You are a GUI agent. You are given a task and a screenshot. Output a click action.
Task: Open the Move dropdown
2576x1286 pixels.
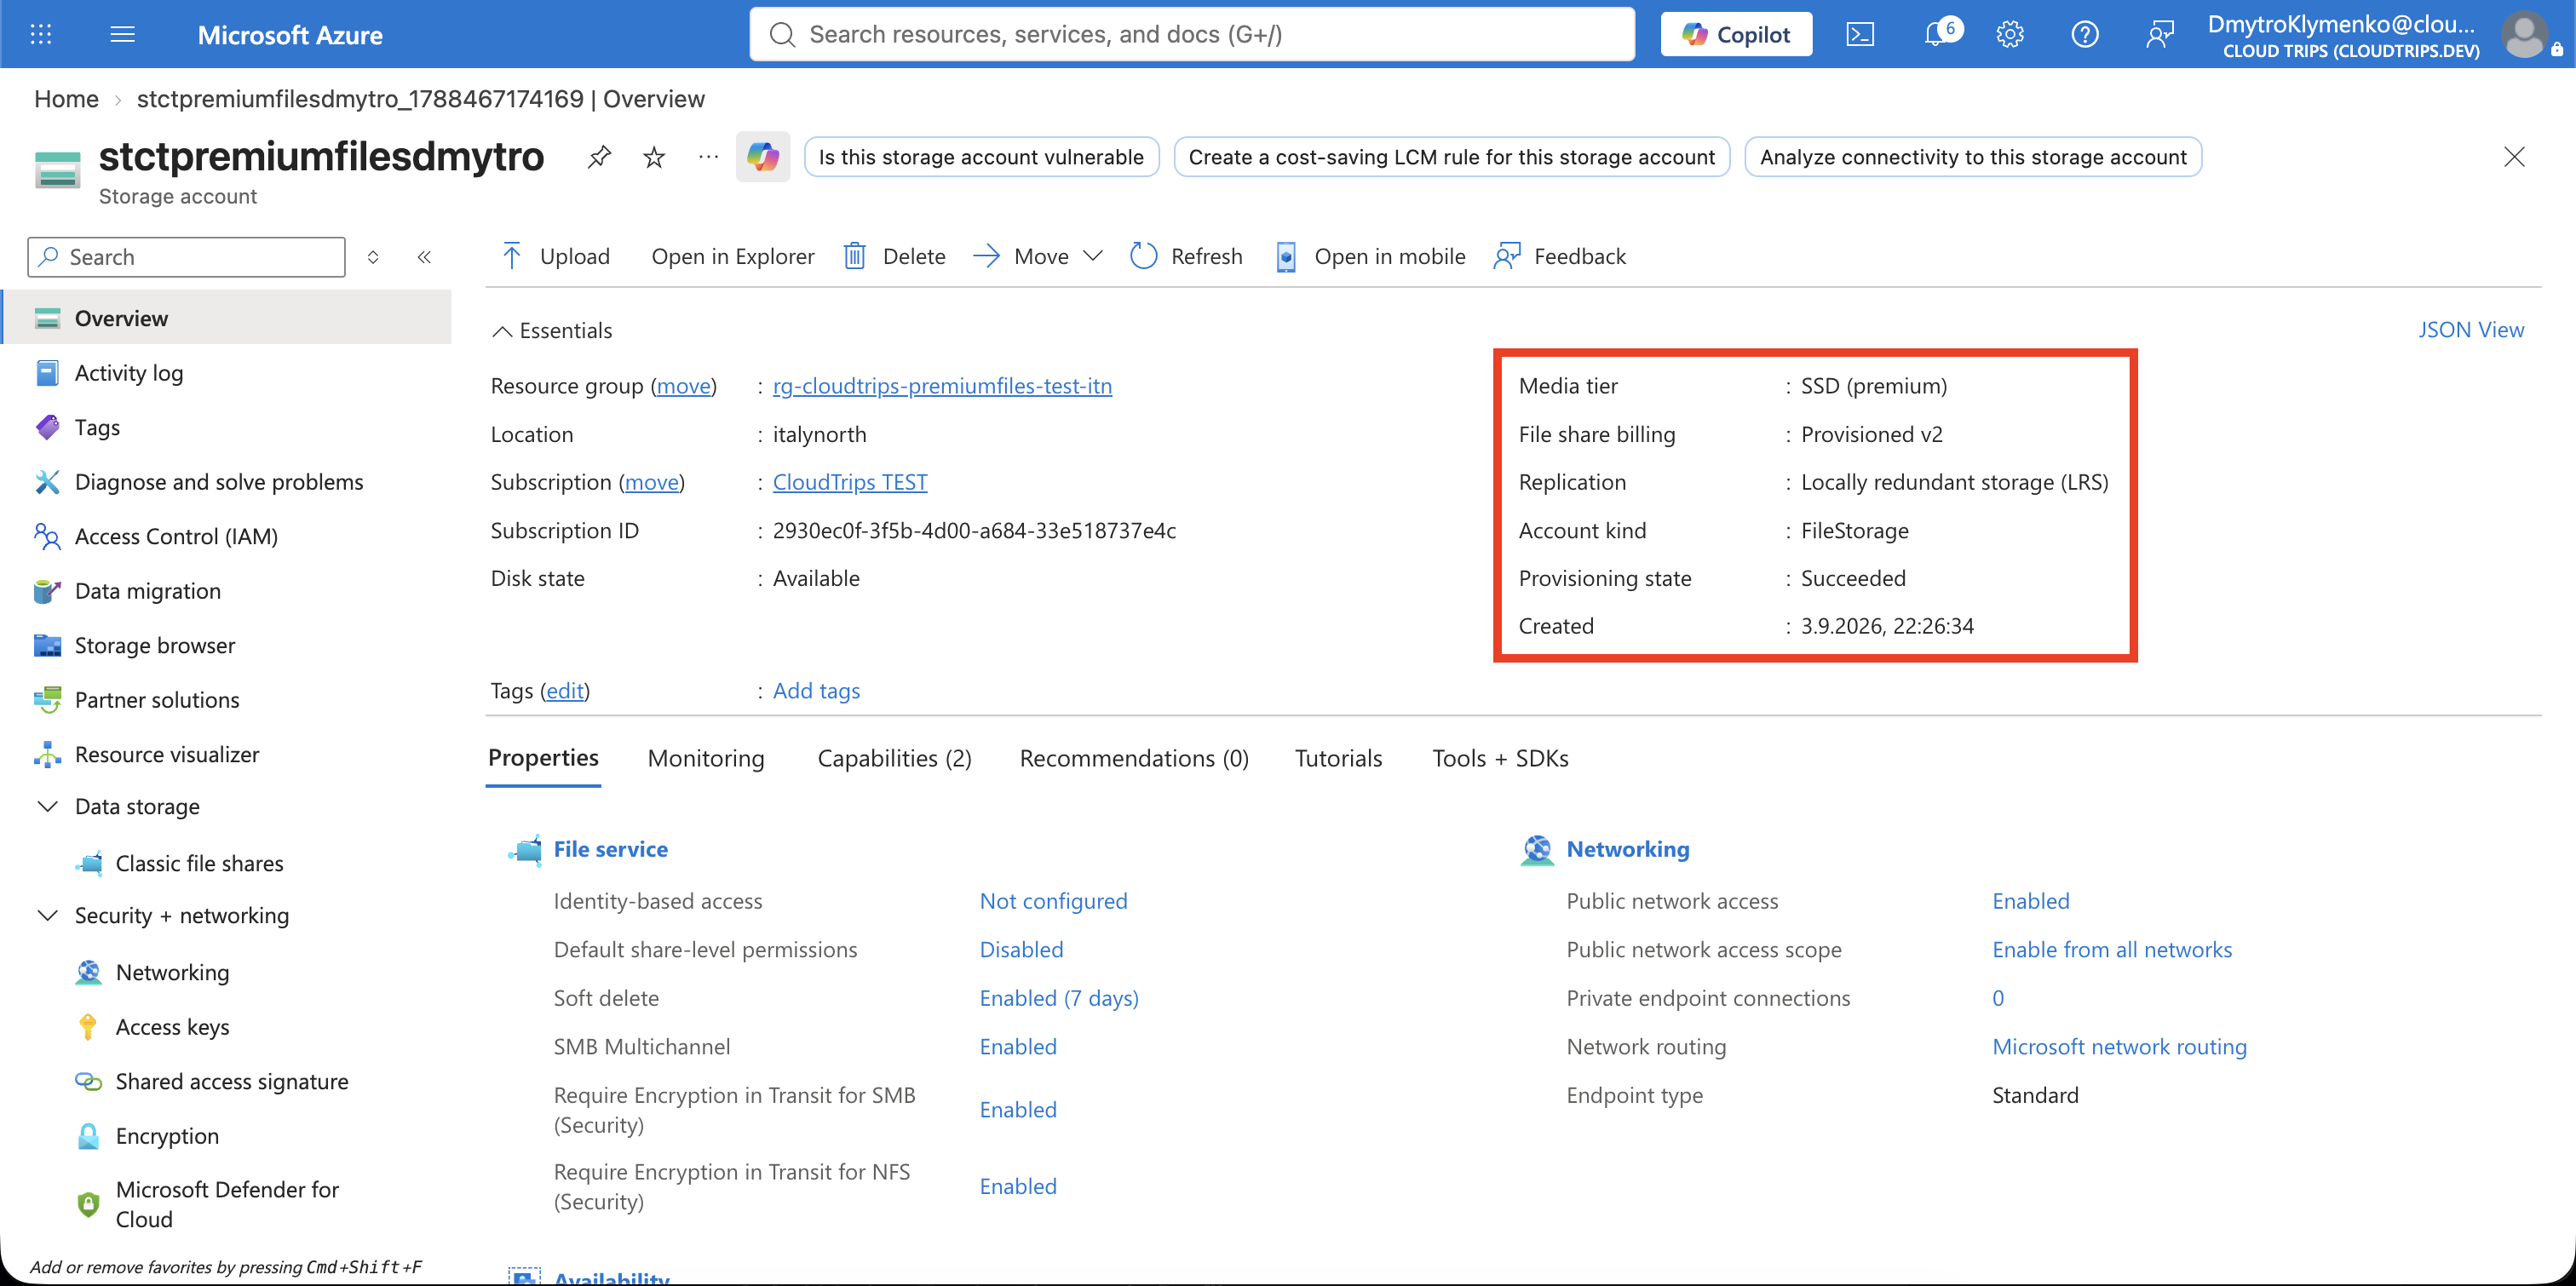pyautogui.click(x=1038, y=256)
